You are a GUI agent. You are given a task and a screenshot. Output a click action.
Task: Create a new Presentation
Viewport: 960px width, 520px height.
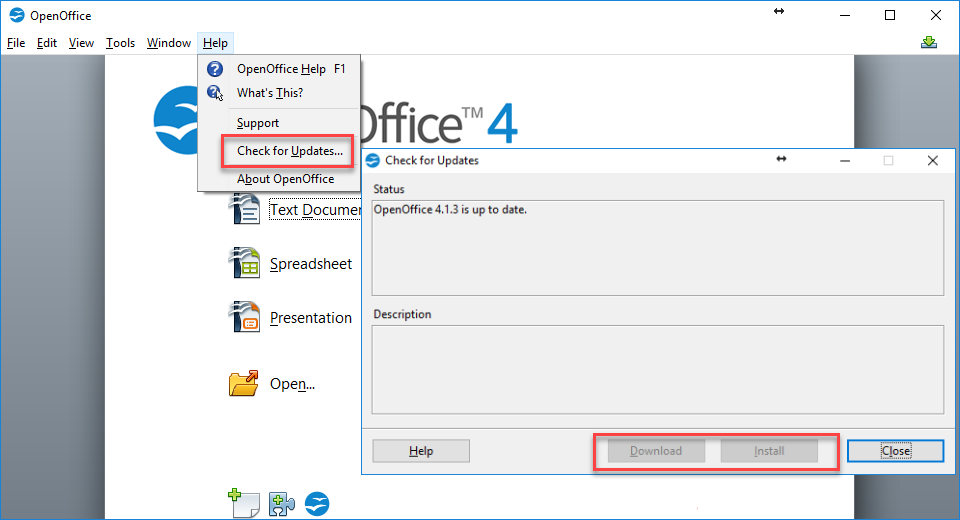coord(311,318)
